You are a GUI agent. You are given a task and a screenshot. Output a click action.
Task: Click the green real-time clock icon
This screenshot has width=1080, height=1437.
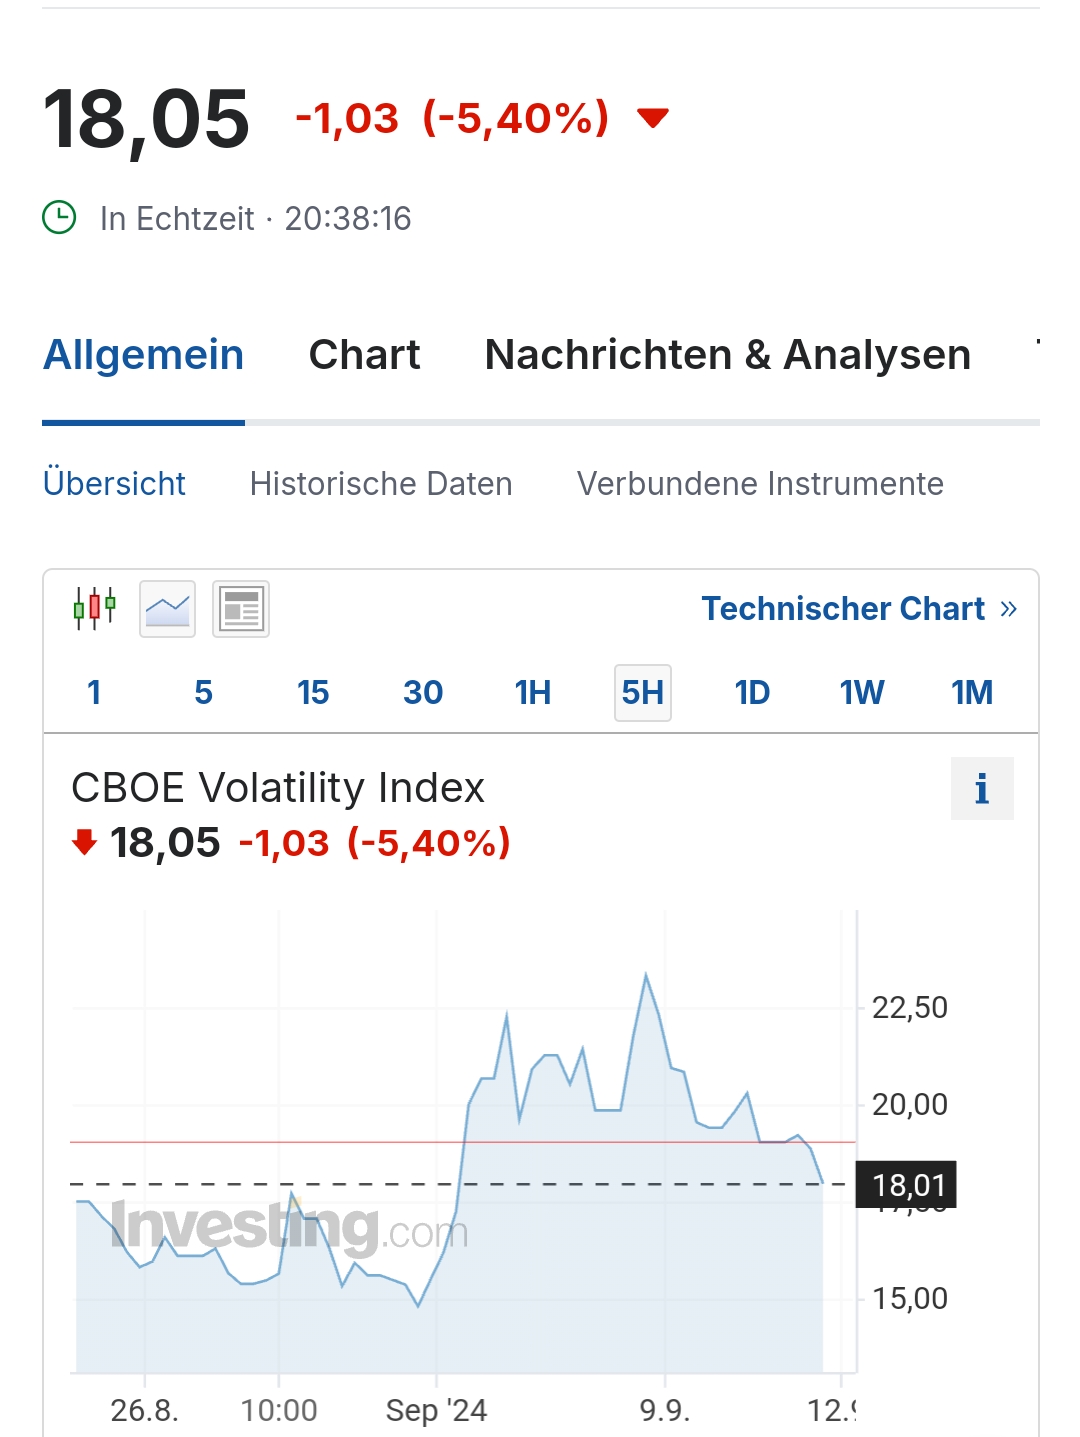coord(59,217)
